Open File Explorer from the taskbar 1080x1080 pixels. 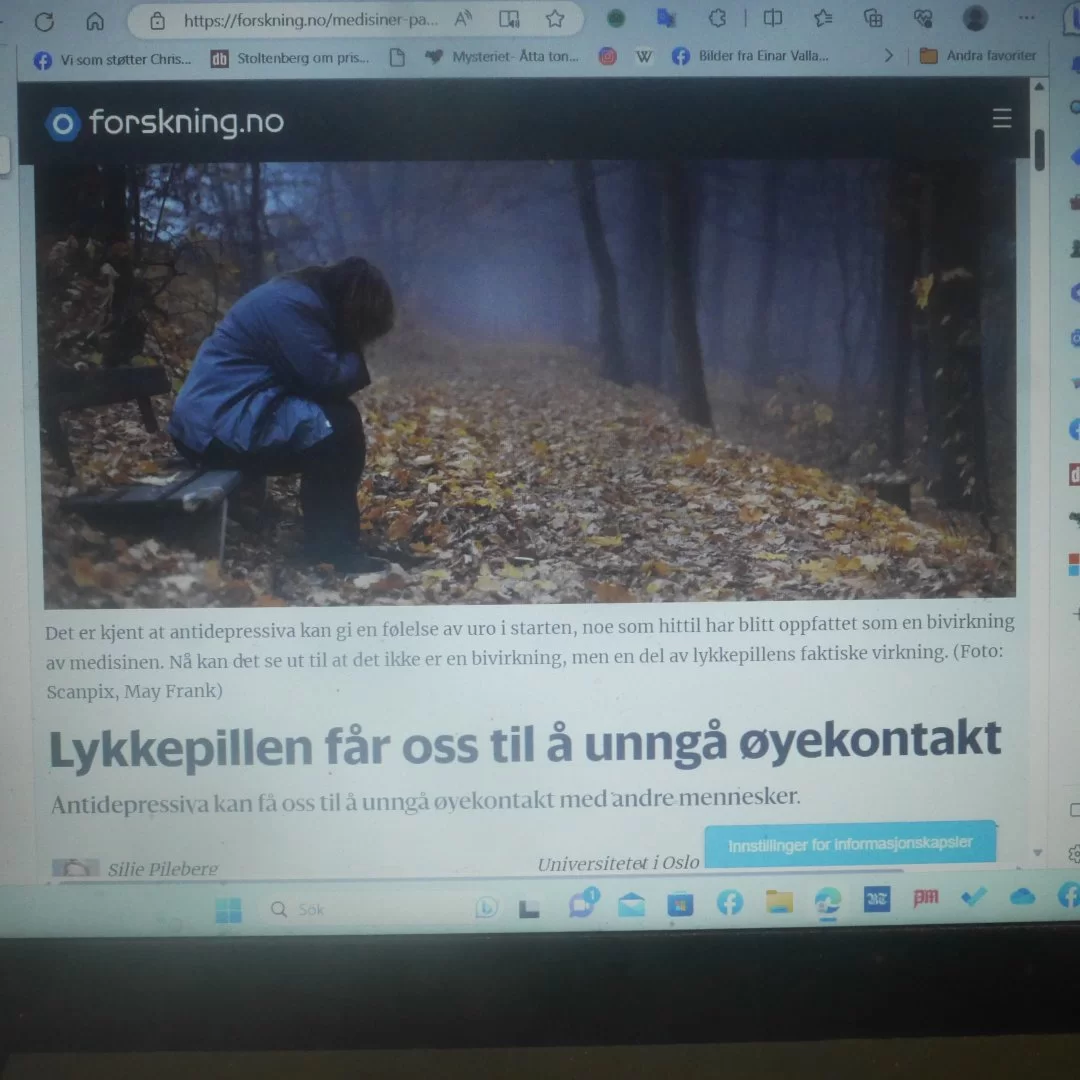(x=779, y=903)
